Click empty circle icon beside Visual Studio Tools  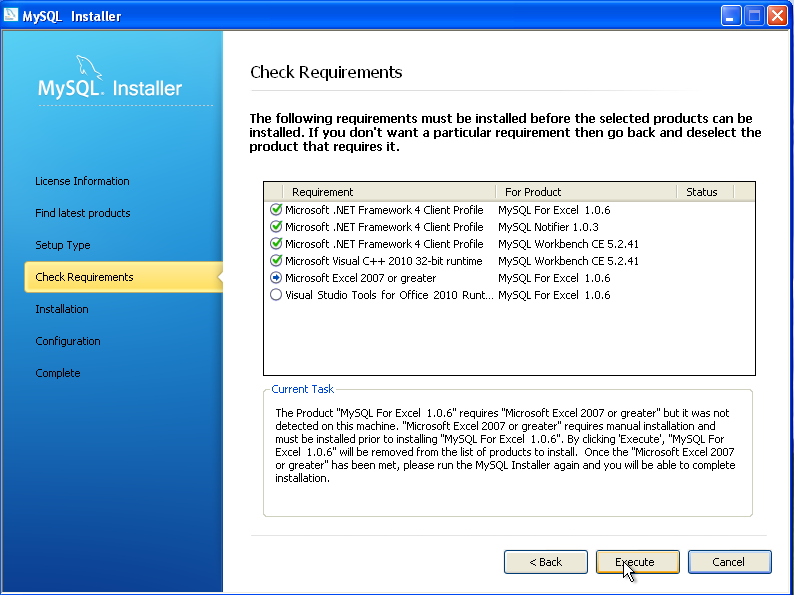[x=276, y=295]
